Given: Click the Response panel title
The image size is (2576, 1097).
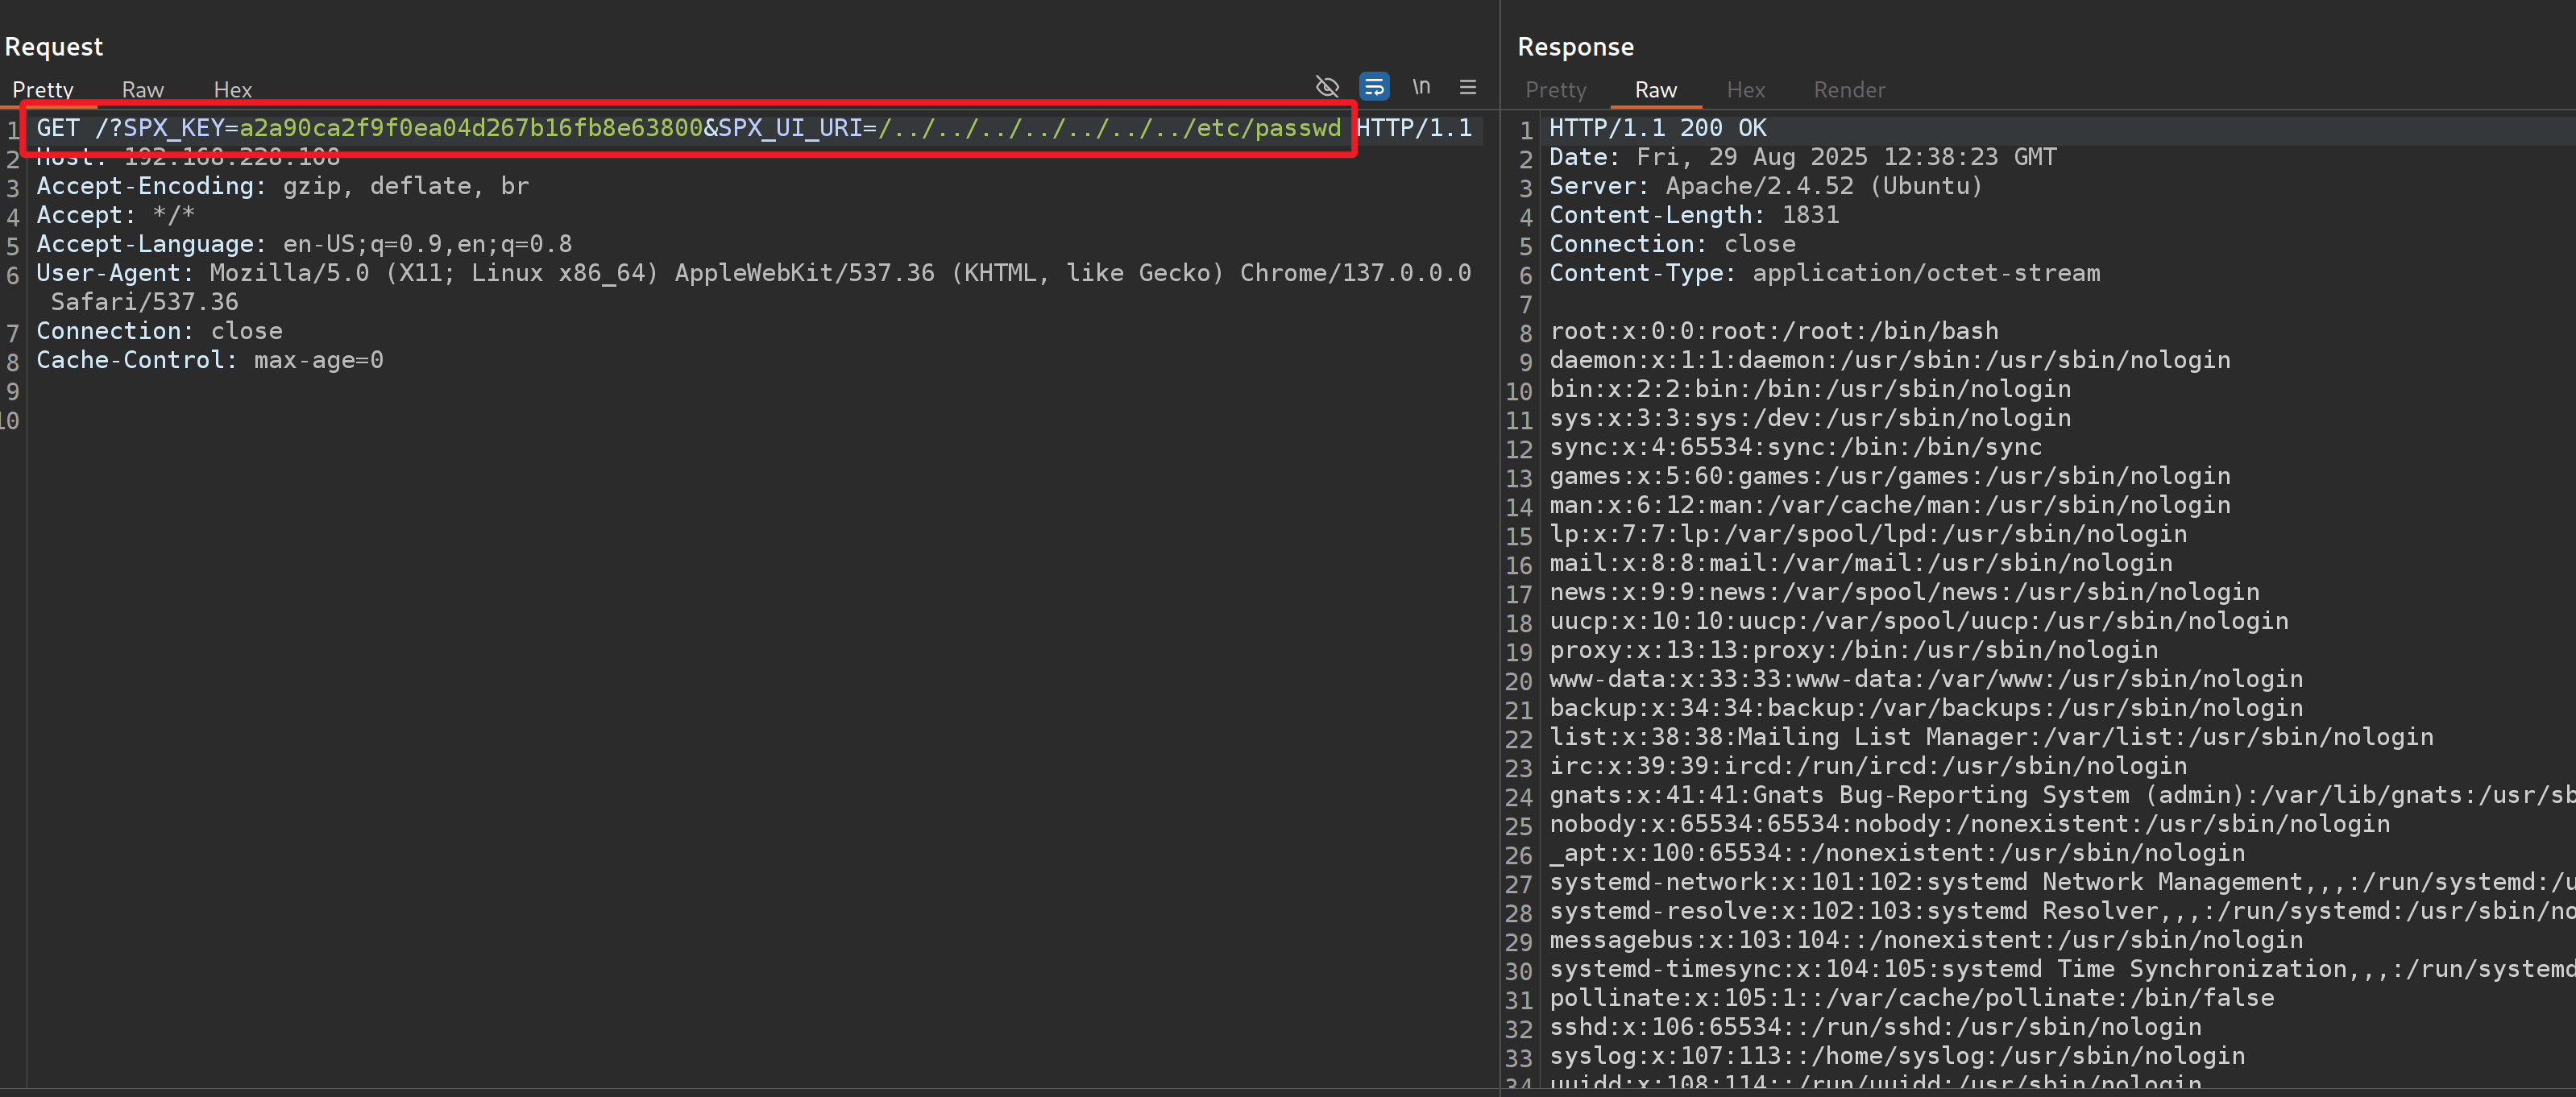Looking at the screenshot, I should (x=1575, y=47).
